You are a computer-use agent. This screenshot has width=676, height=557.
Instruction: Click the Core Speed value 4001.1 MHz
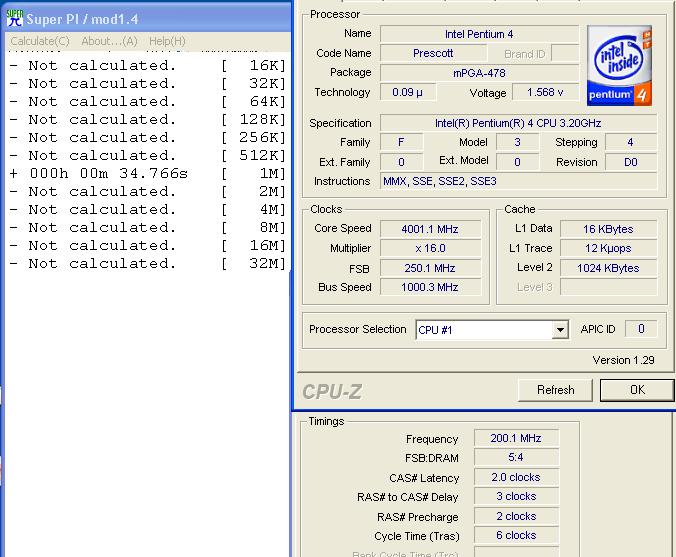[430, 229]
